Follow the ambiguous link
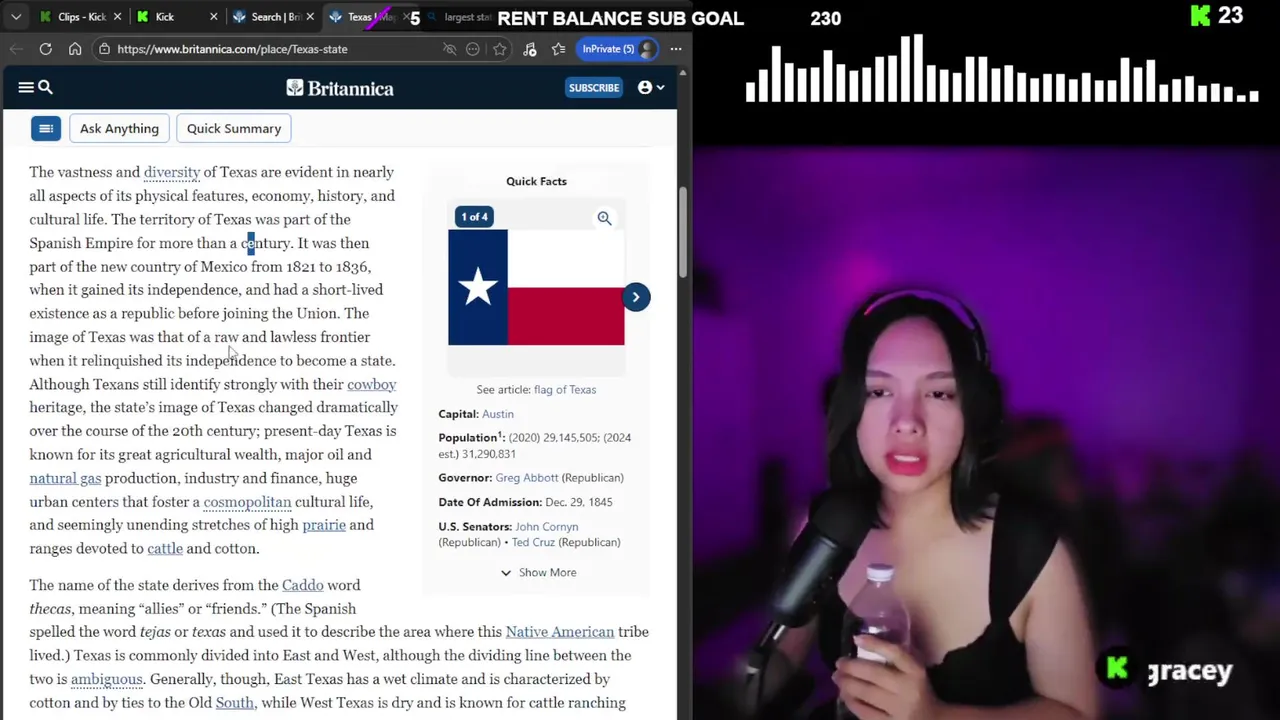 [107, 680]
